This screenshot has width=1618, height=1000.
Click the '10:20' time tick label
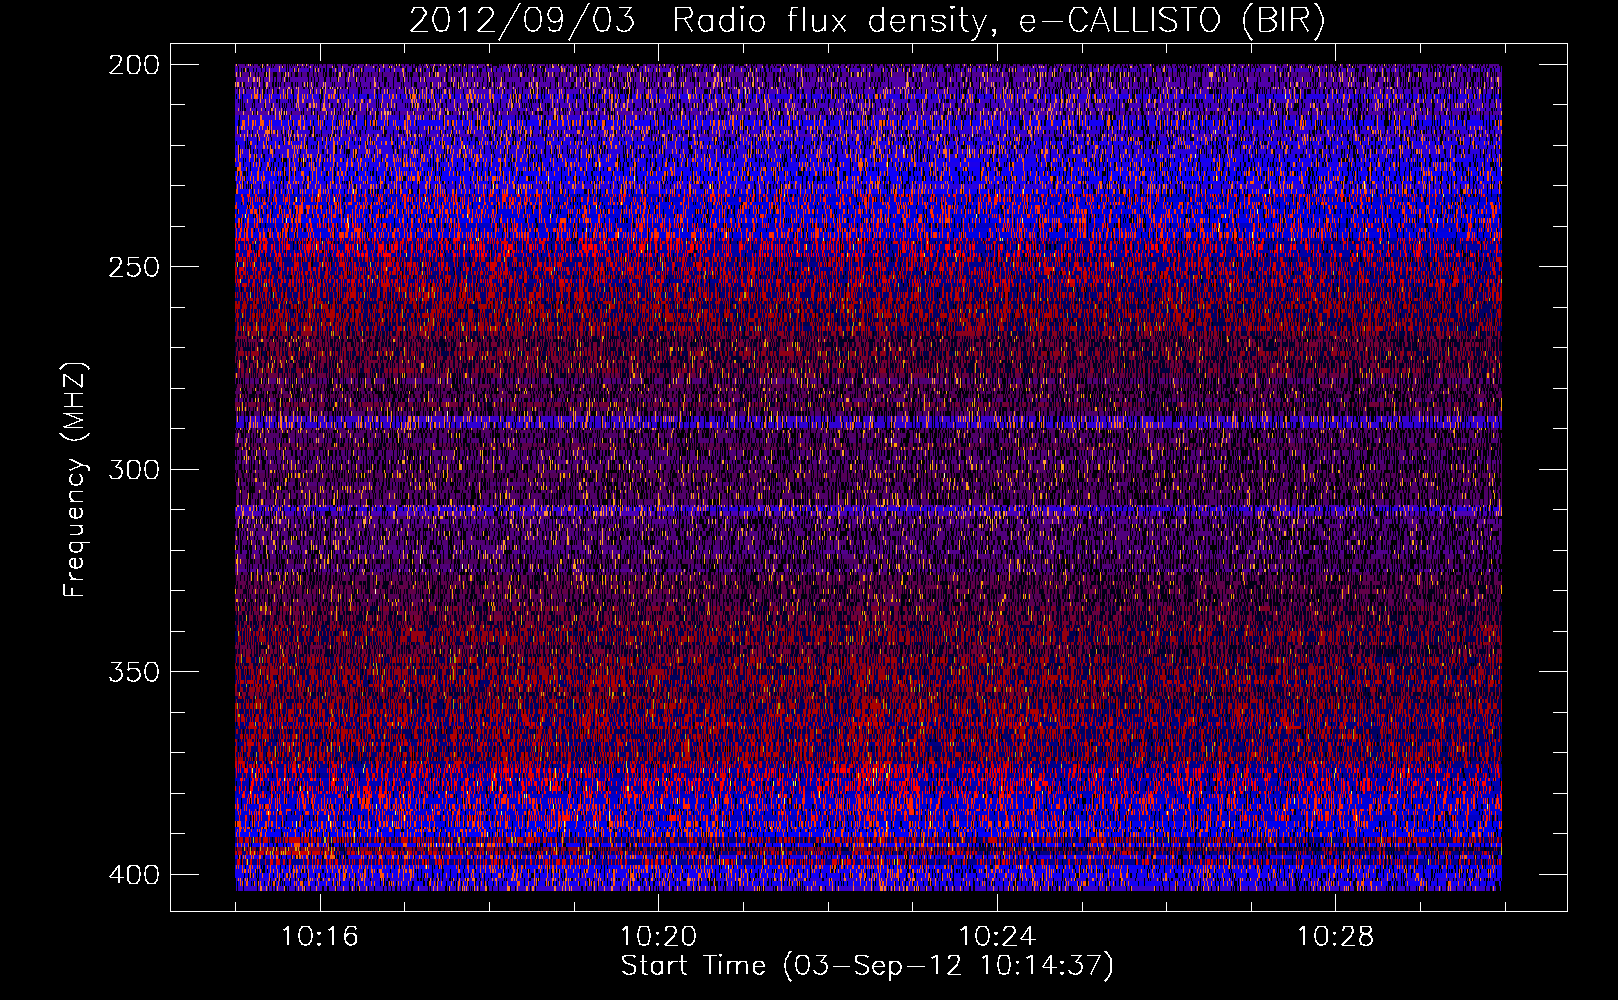pyautogui.click(x=658, y=937)
